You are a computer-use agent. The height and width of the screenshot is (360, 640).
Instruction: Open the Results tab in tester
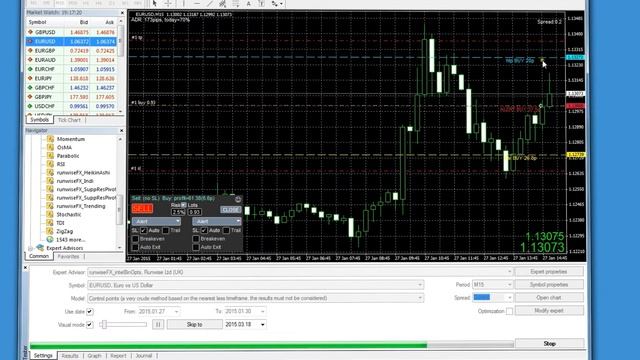click(70, 356)
